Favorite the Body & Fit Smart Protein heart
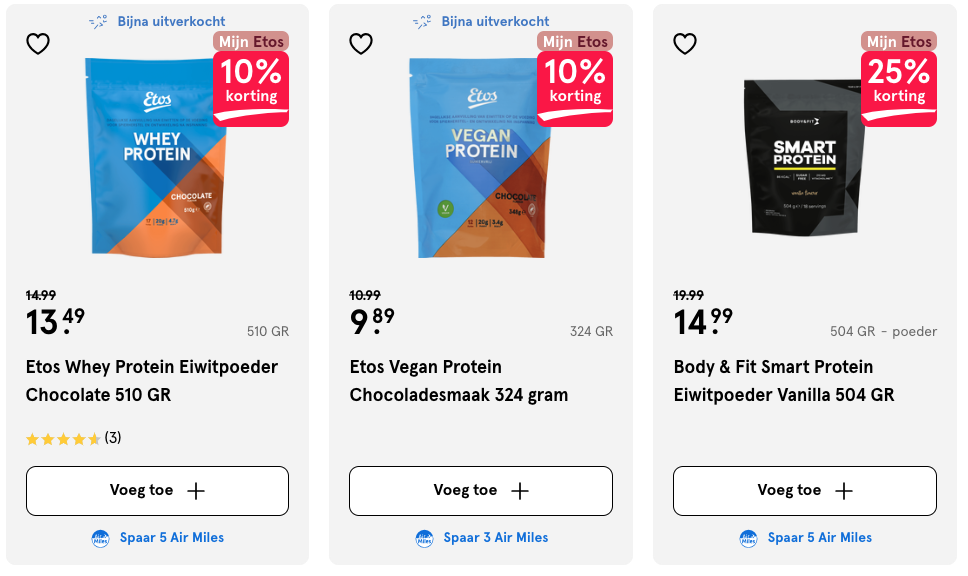This screenshot has height=576, width=968. pos(685,44)
